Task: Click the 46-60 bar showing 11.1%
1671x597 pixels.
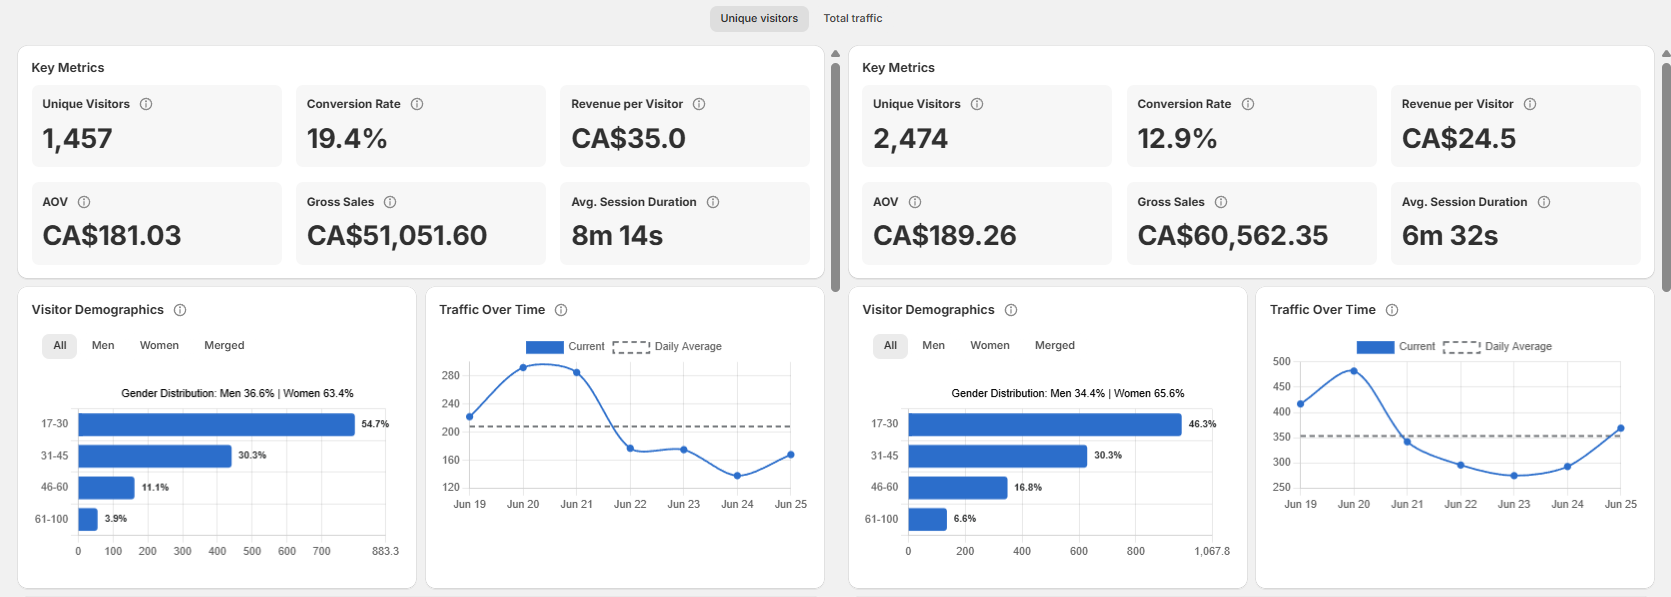Action: click(107, 488)
